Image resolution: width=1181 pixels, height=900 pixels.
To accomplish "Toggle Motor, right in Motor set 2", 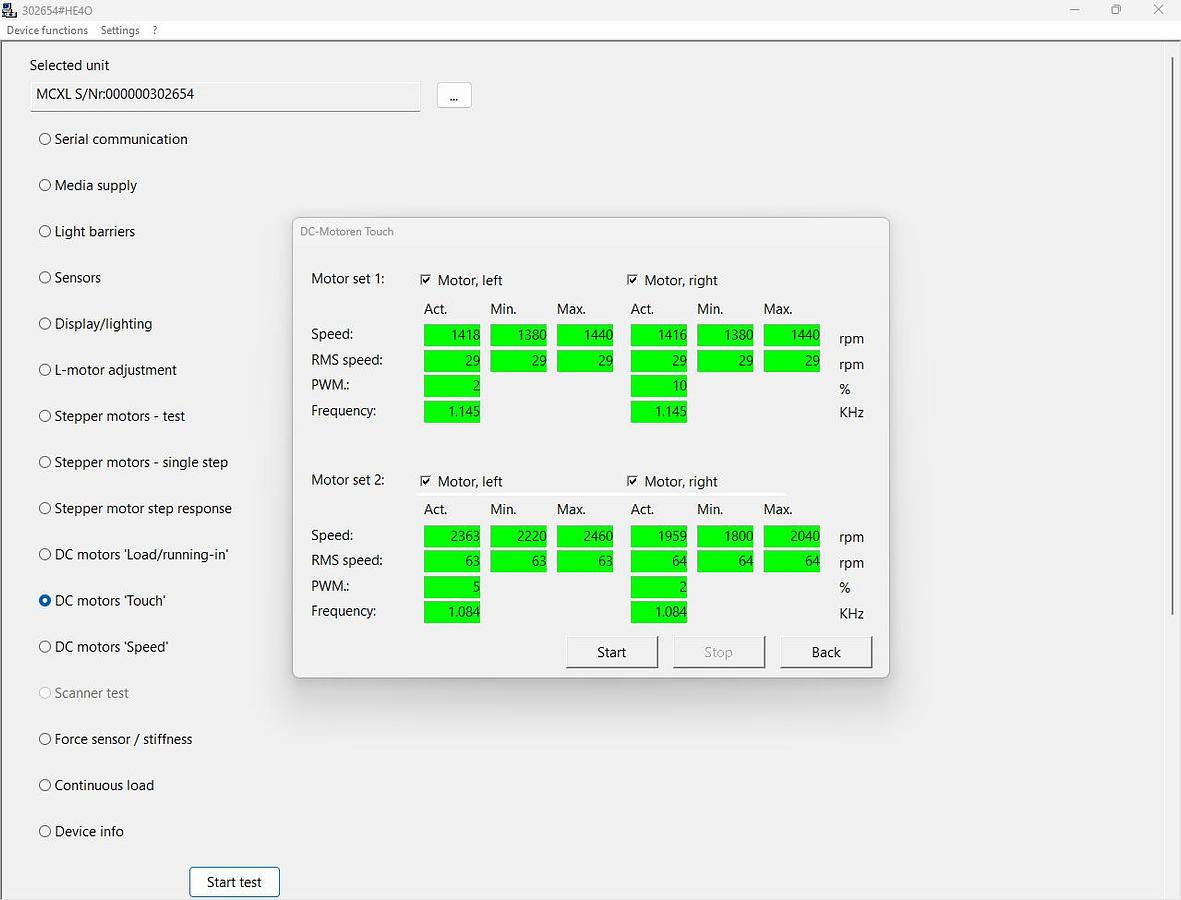I will click(x=632, y=481).
